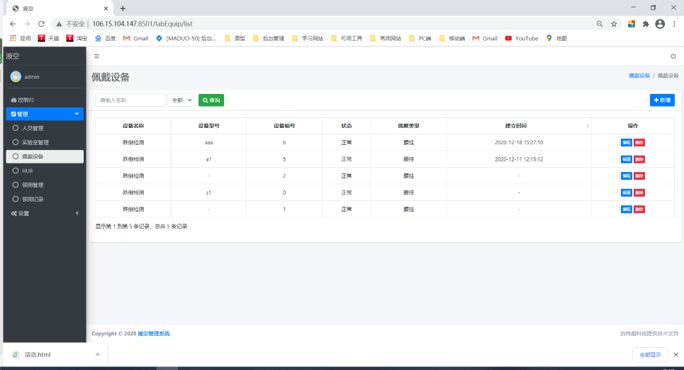The width and height of the screenshot is (684, 370).
Task: Open 领用记录 in the sidebar
Action: pyautogui.click(x=45, y=199)
